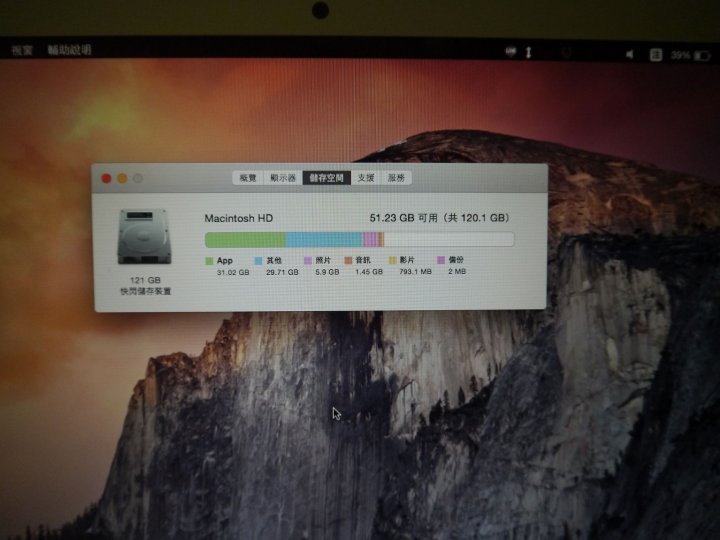Click the green App legend swatch
720x540 pixels.
(x=209, y=261)
